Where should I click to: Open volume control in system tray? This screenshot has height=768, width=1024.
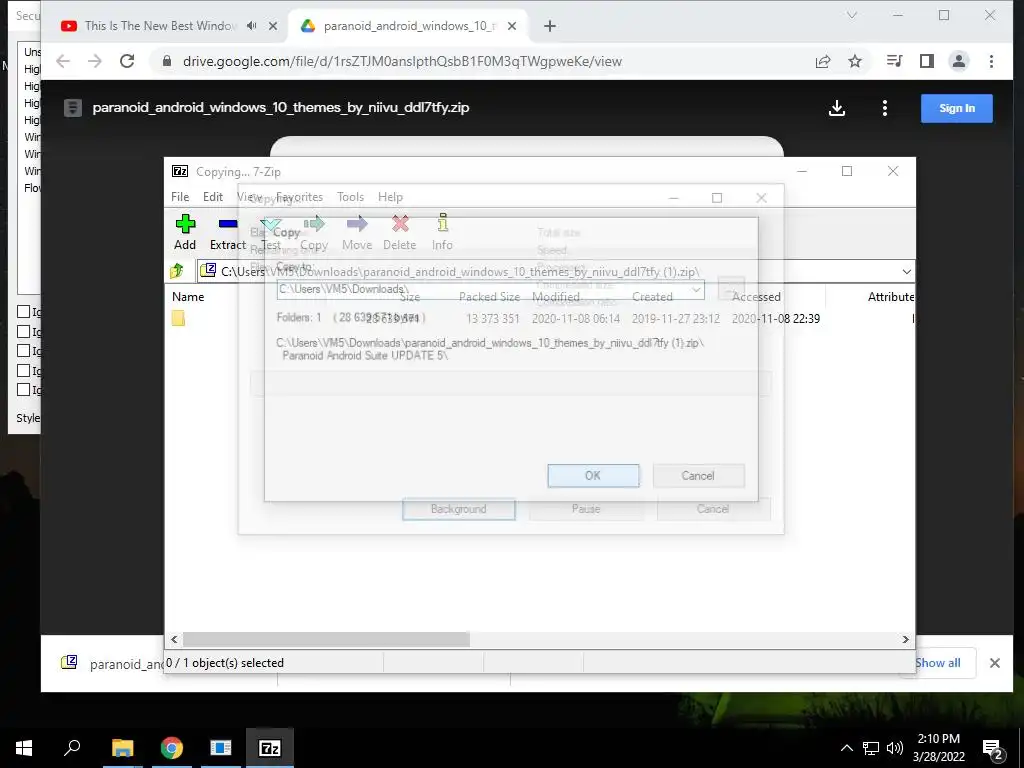click(x=895, y=748)
